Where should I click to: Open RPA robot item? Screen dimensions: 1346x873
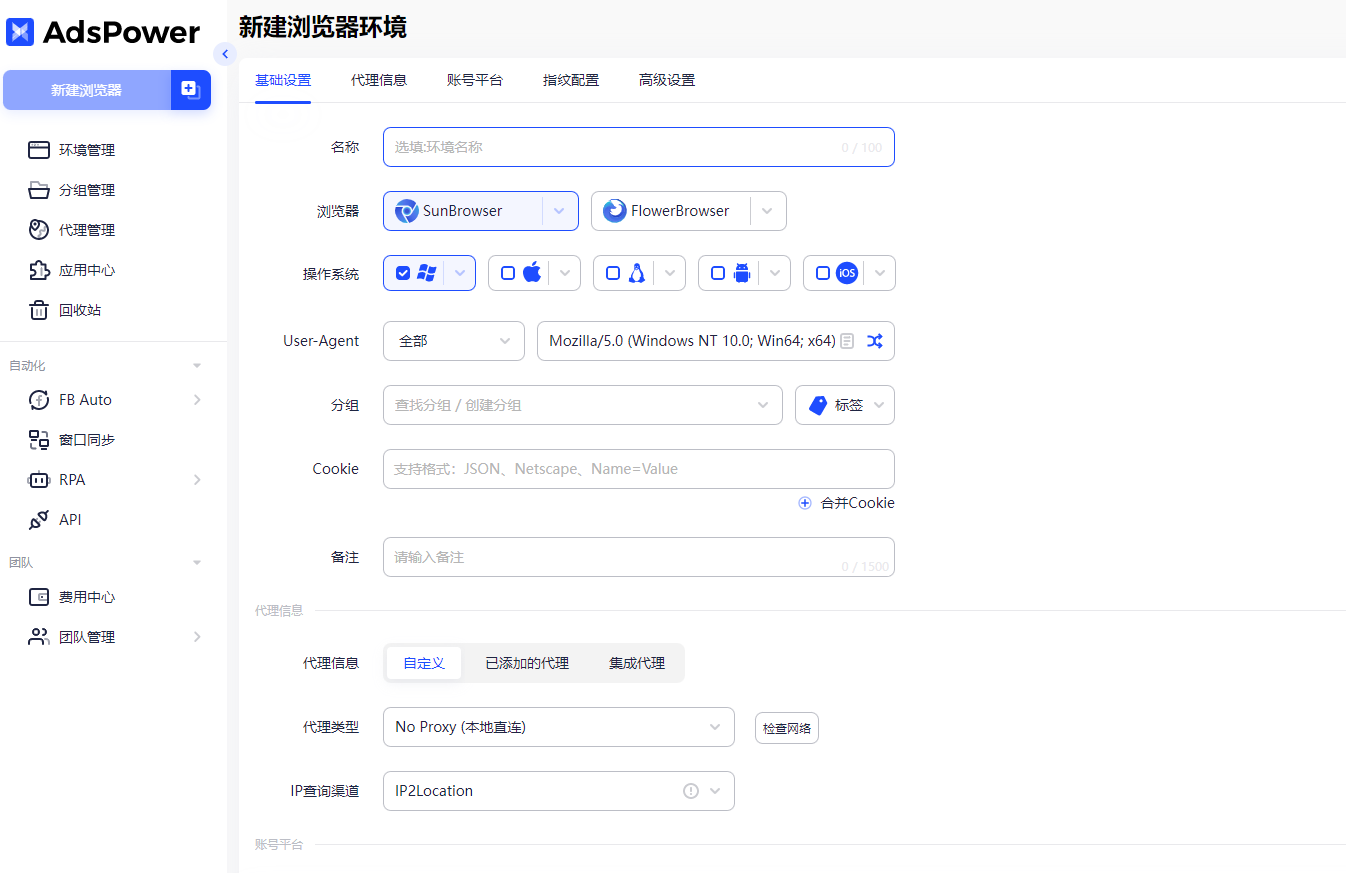click(114, 480)
